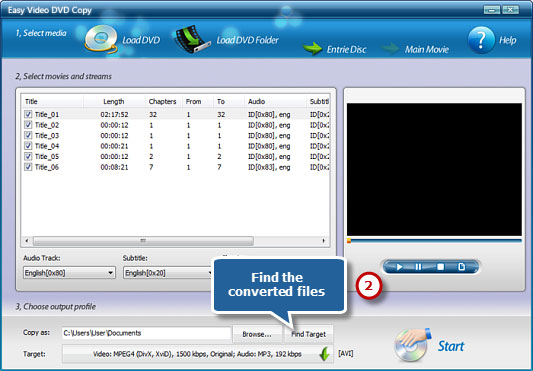
Task: Pause the preview video
Action: (x=418, y=267)
